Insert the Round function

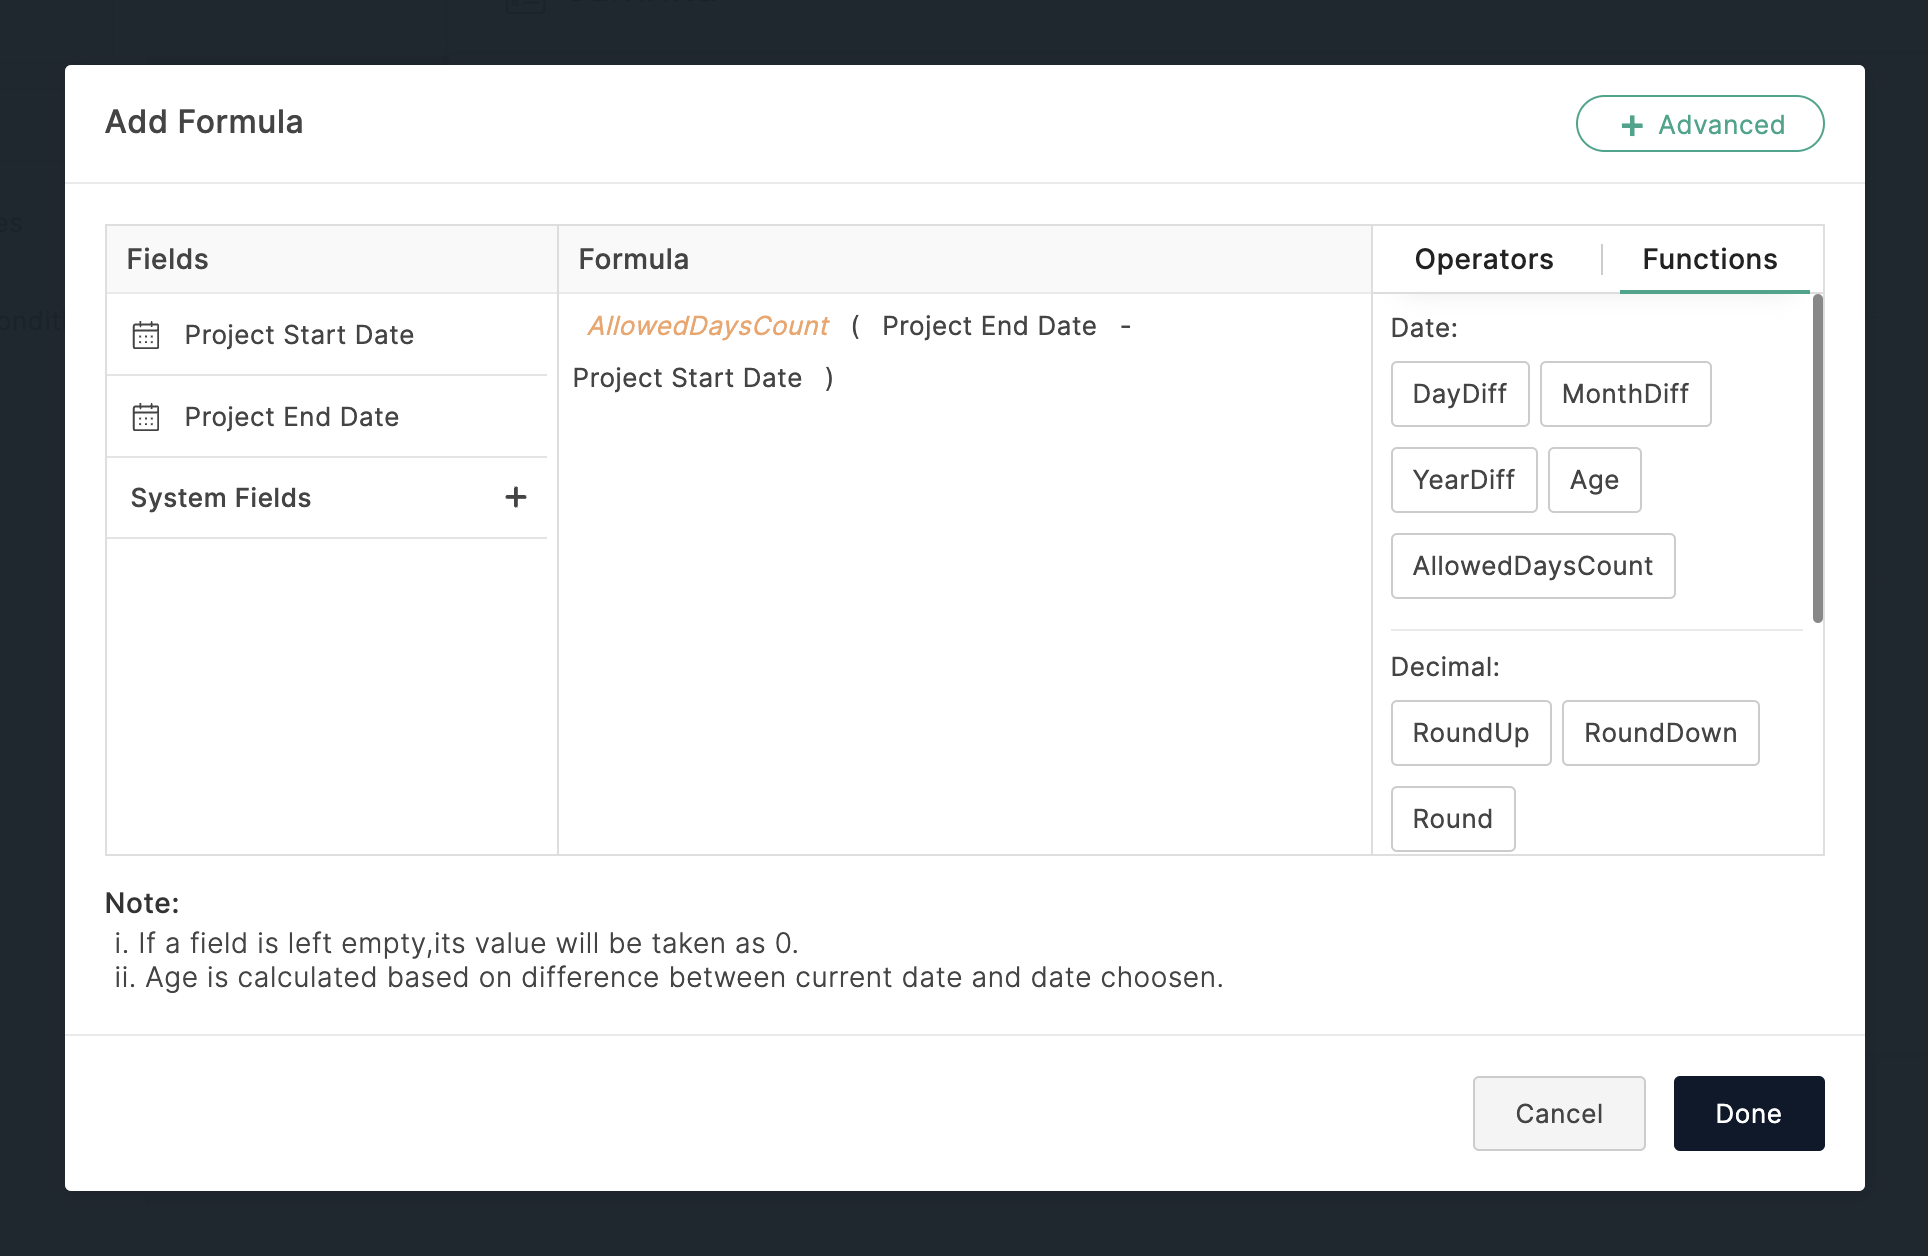click(1453, 819)
